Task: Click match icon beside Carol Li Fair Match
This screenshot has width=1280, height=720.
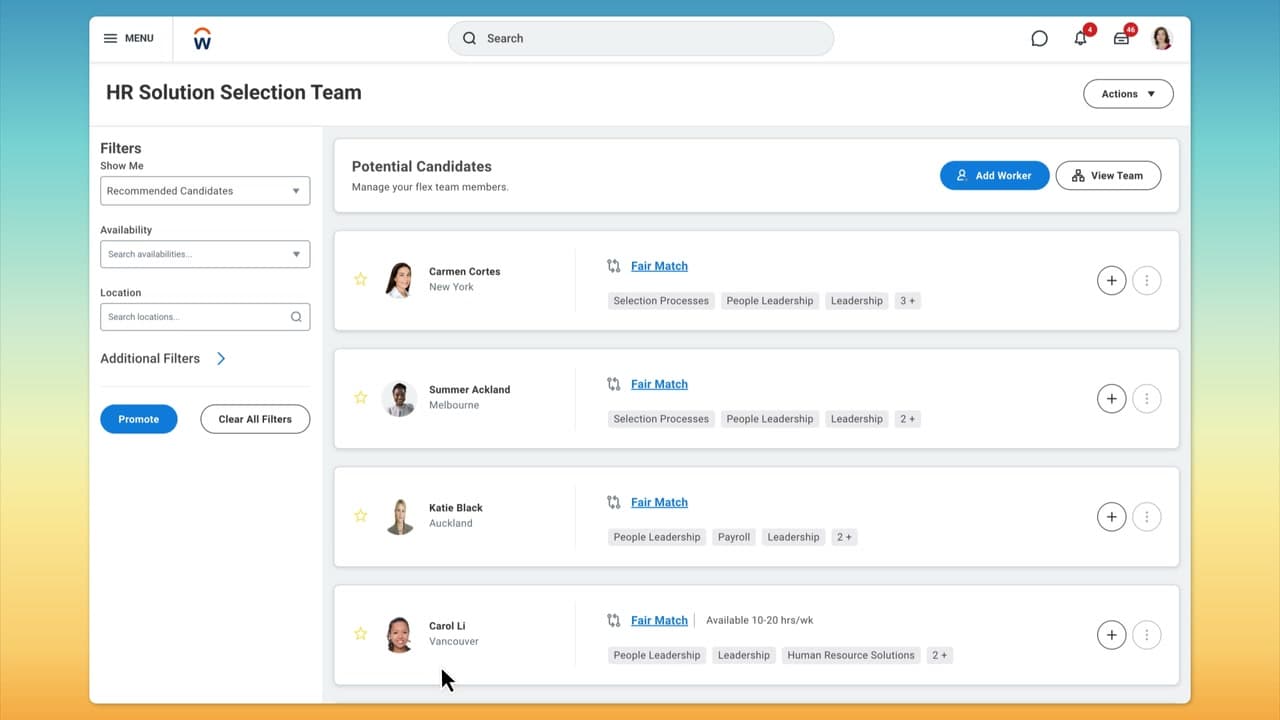Action: (614, 620)
